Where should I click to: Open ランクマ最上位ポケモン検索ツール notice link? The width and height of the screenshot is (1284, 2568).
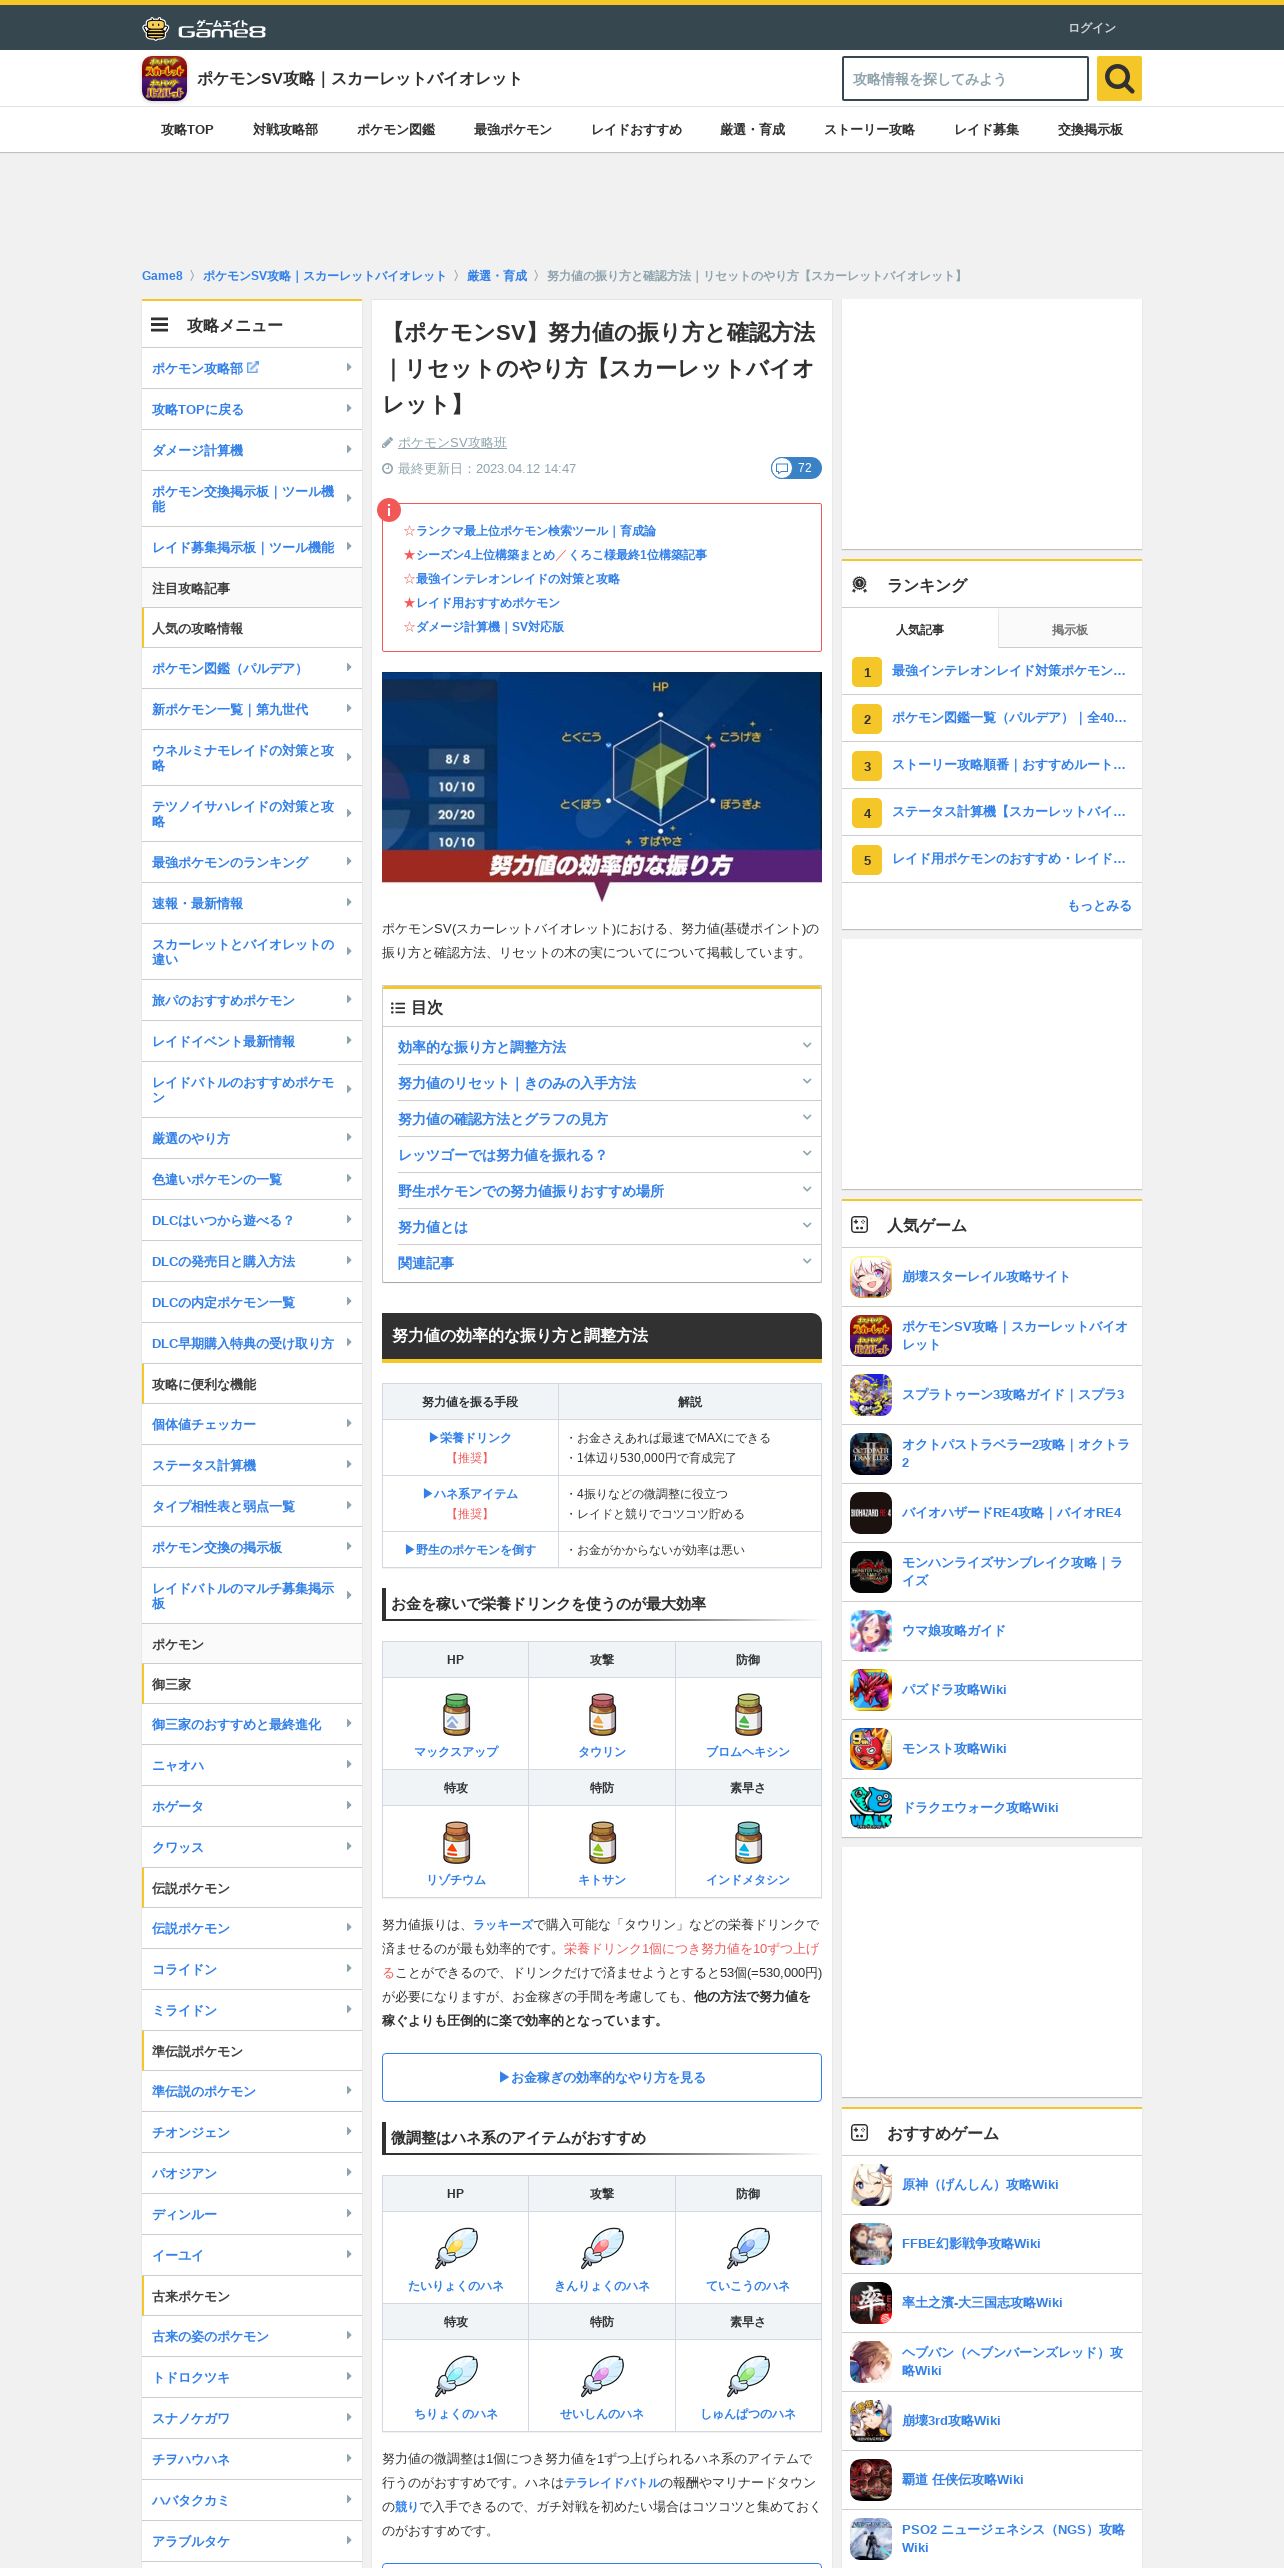tap(536, 531)
